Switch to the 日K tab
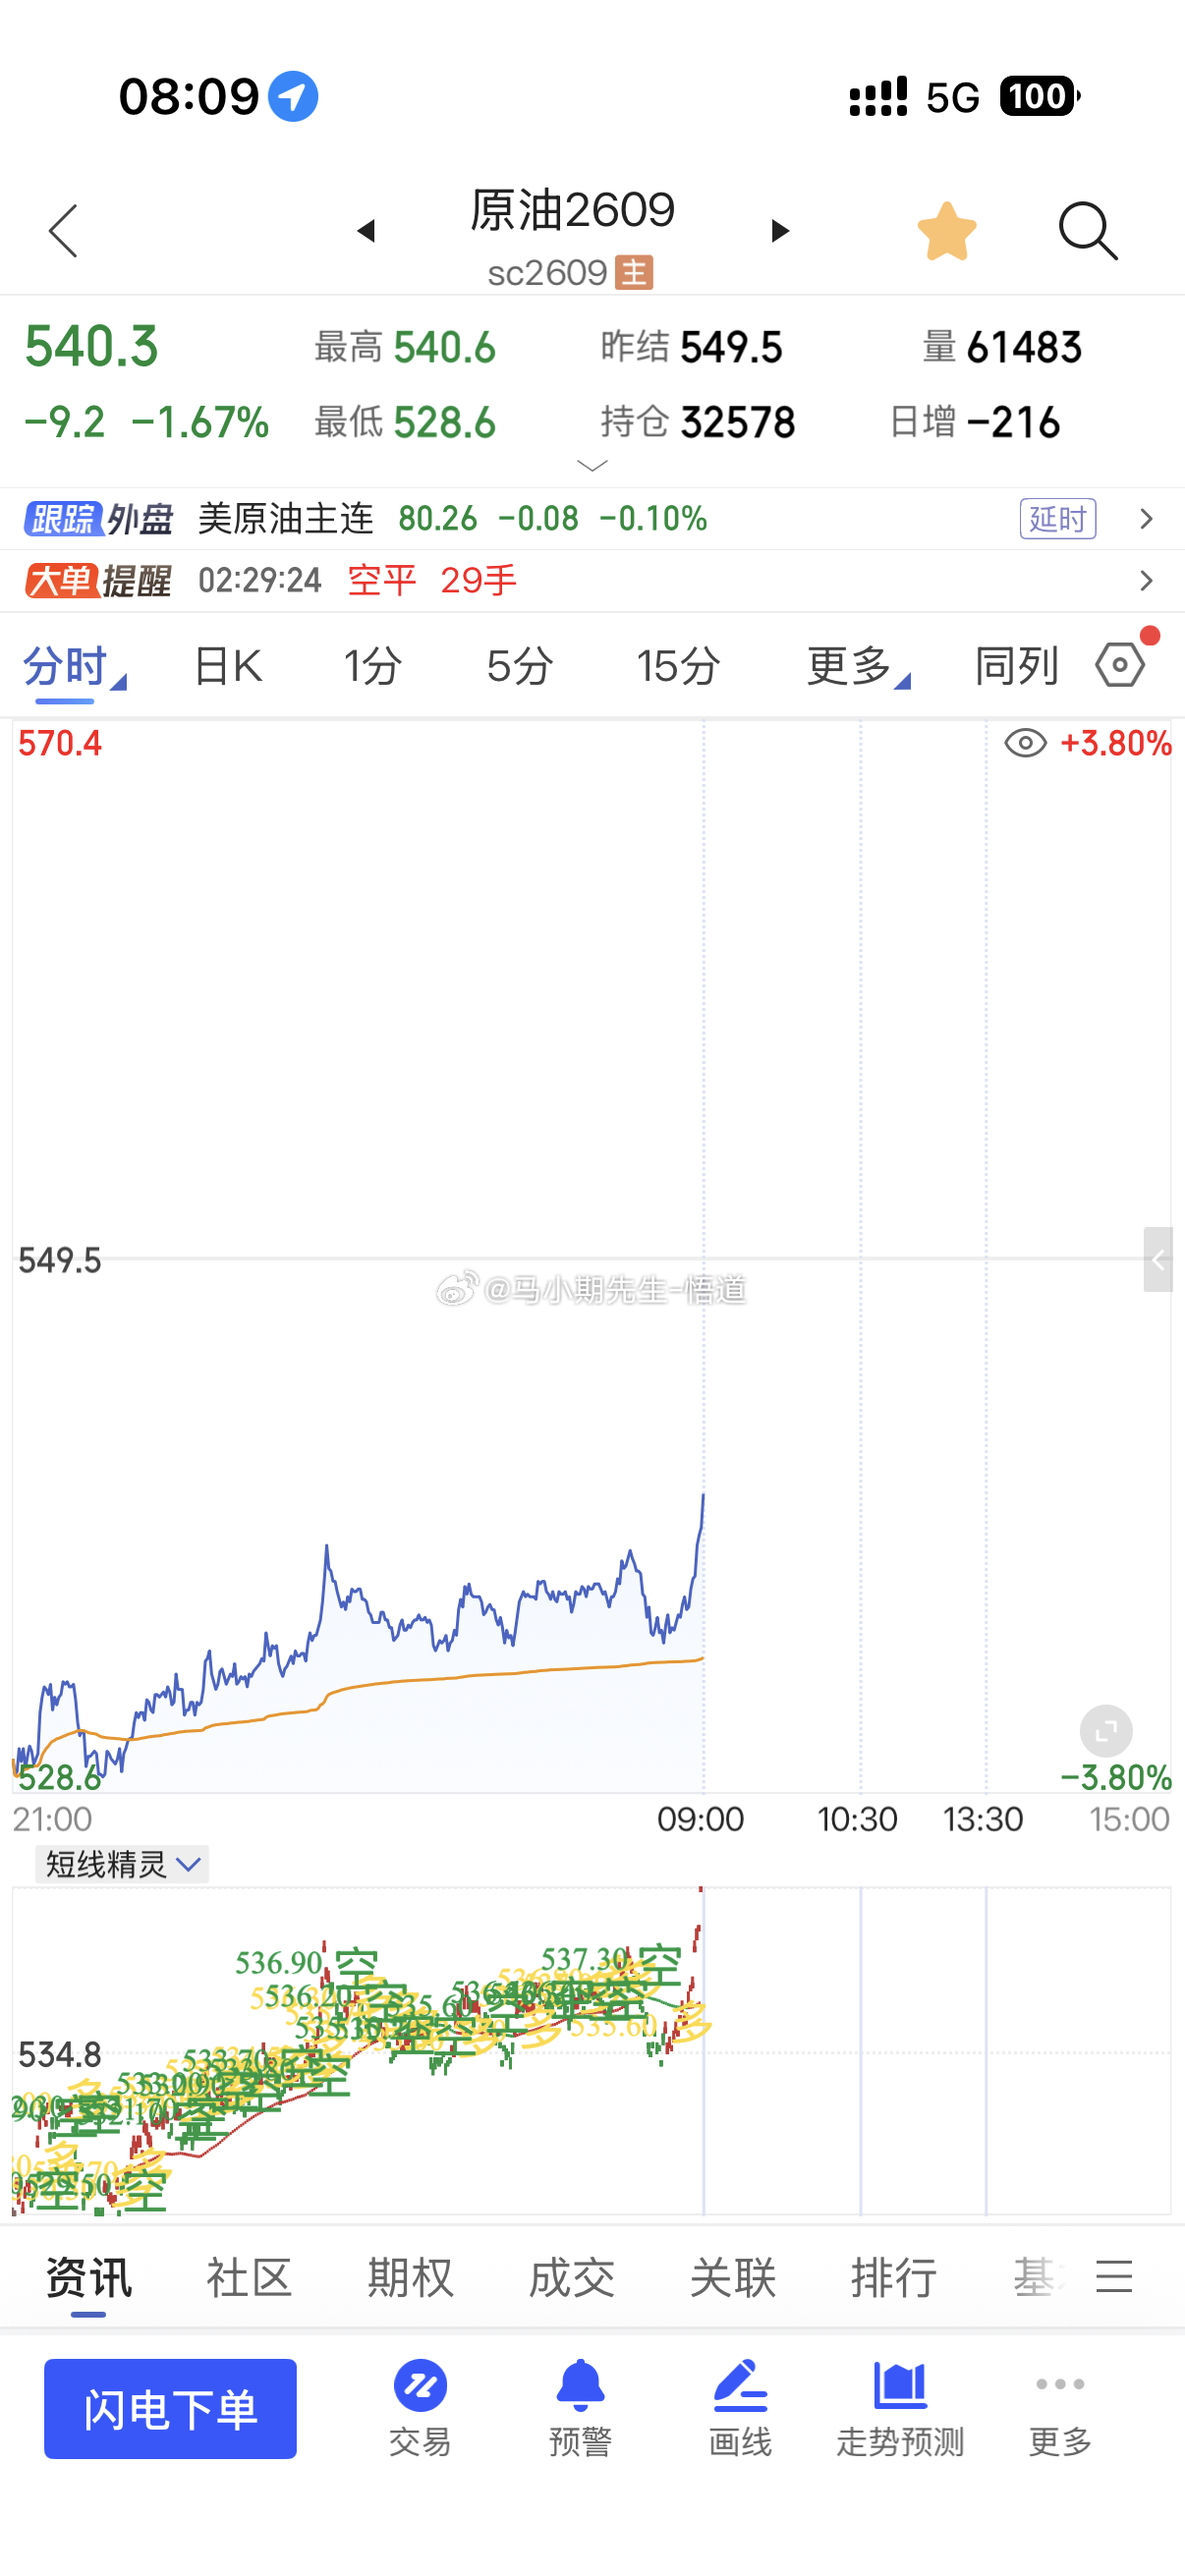The width and height of the screenshot is (1185, 2576). pos(228,665)
